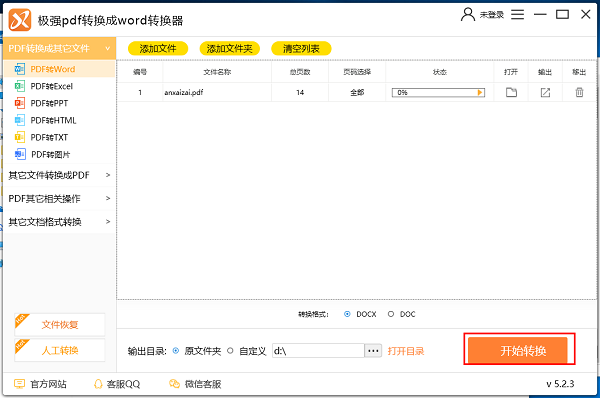Image resolution: width=600 pixels, height=398 pixels.
Task: Select the PDF转HTML icon in sidebar
Action: tap(20, 120)
